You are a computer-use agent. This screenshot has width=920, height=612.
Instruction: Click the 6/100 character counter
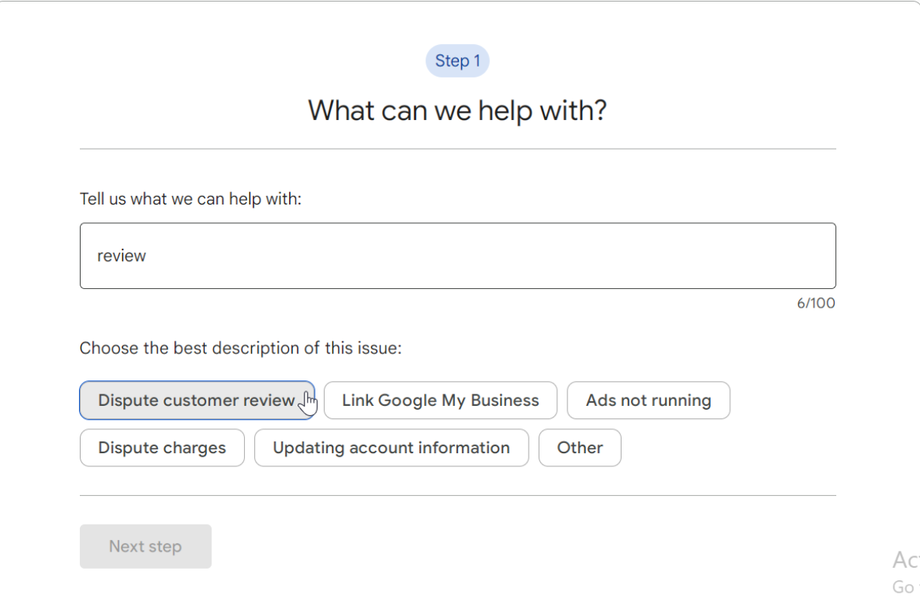pos(815,303)
